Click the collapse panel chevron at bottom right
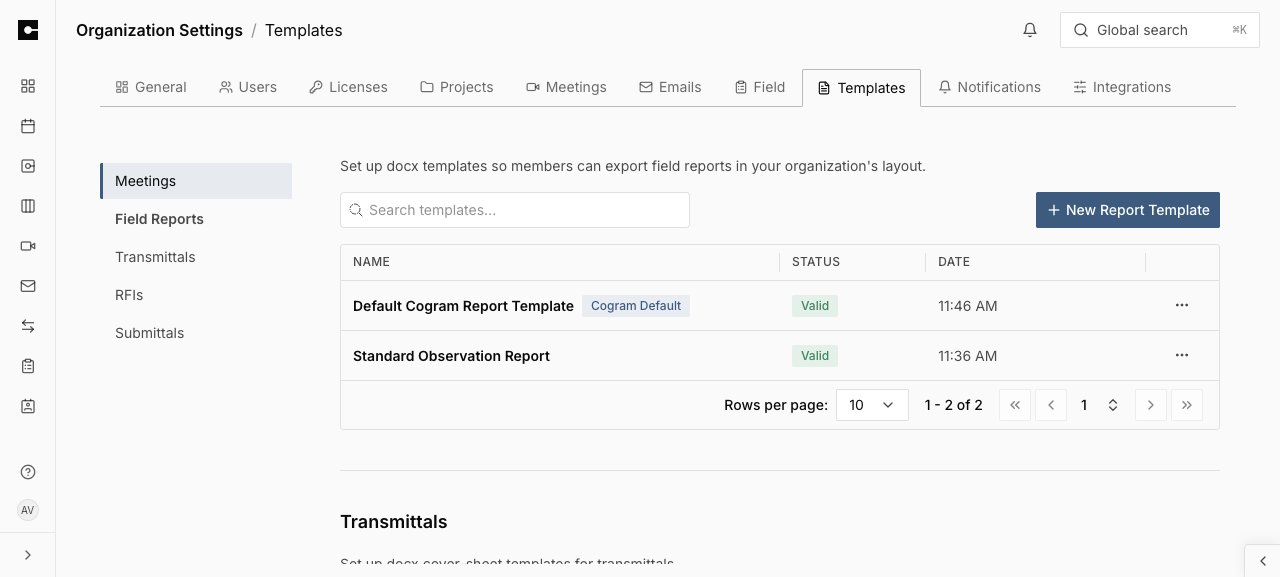Viewport: 1280px width, 577px height. [1263, 561]
